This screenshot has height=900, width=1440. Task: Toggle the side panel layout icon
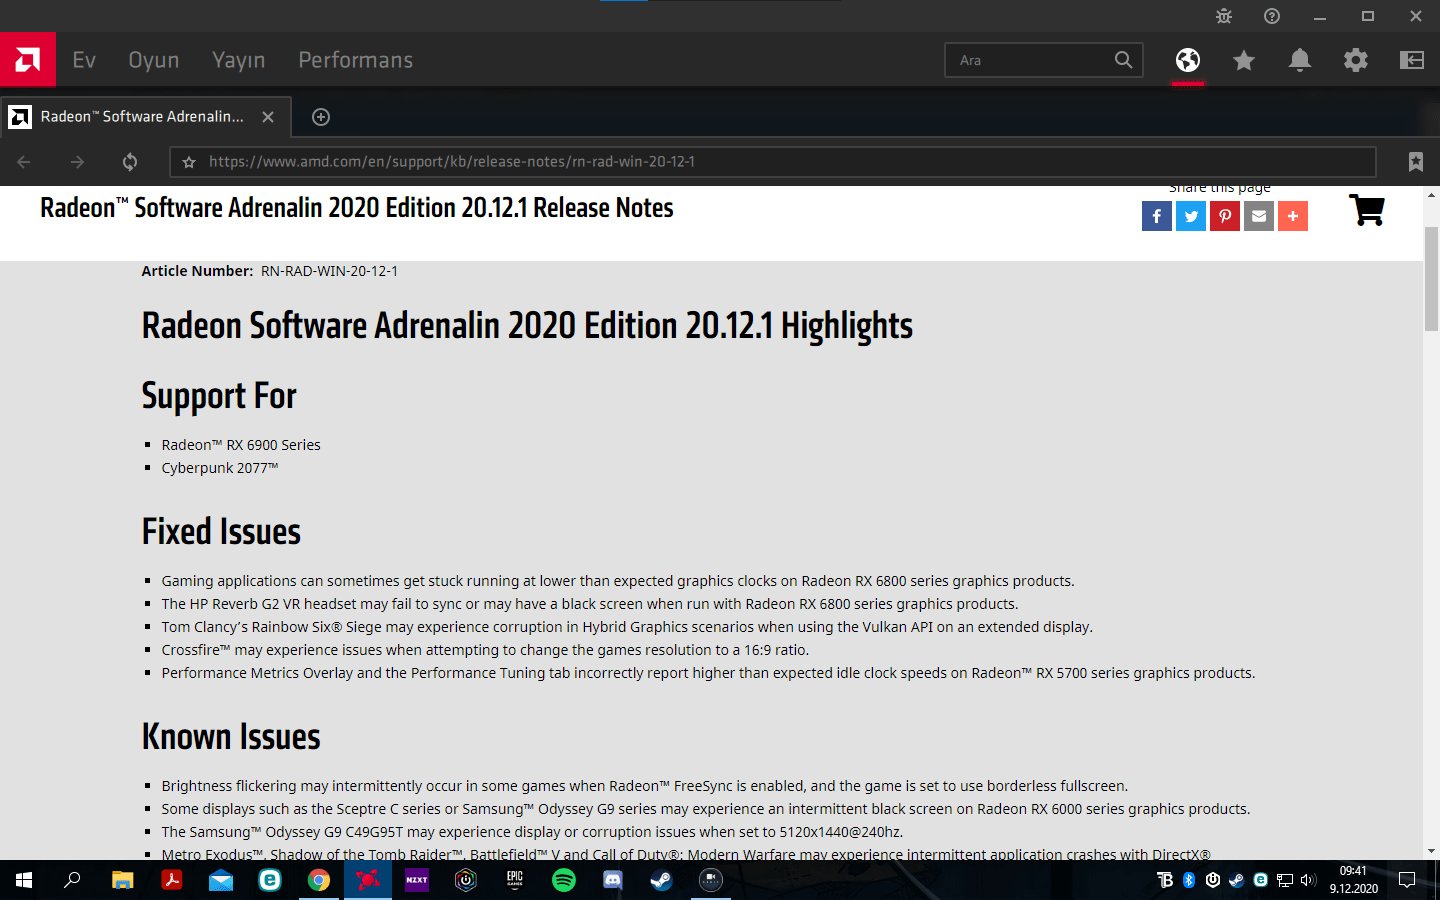click(x=1412, y=60)
